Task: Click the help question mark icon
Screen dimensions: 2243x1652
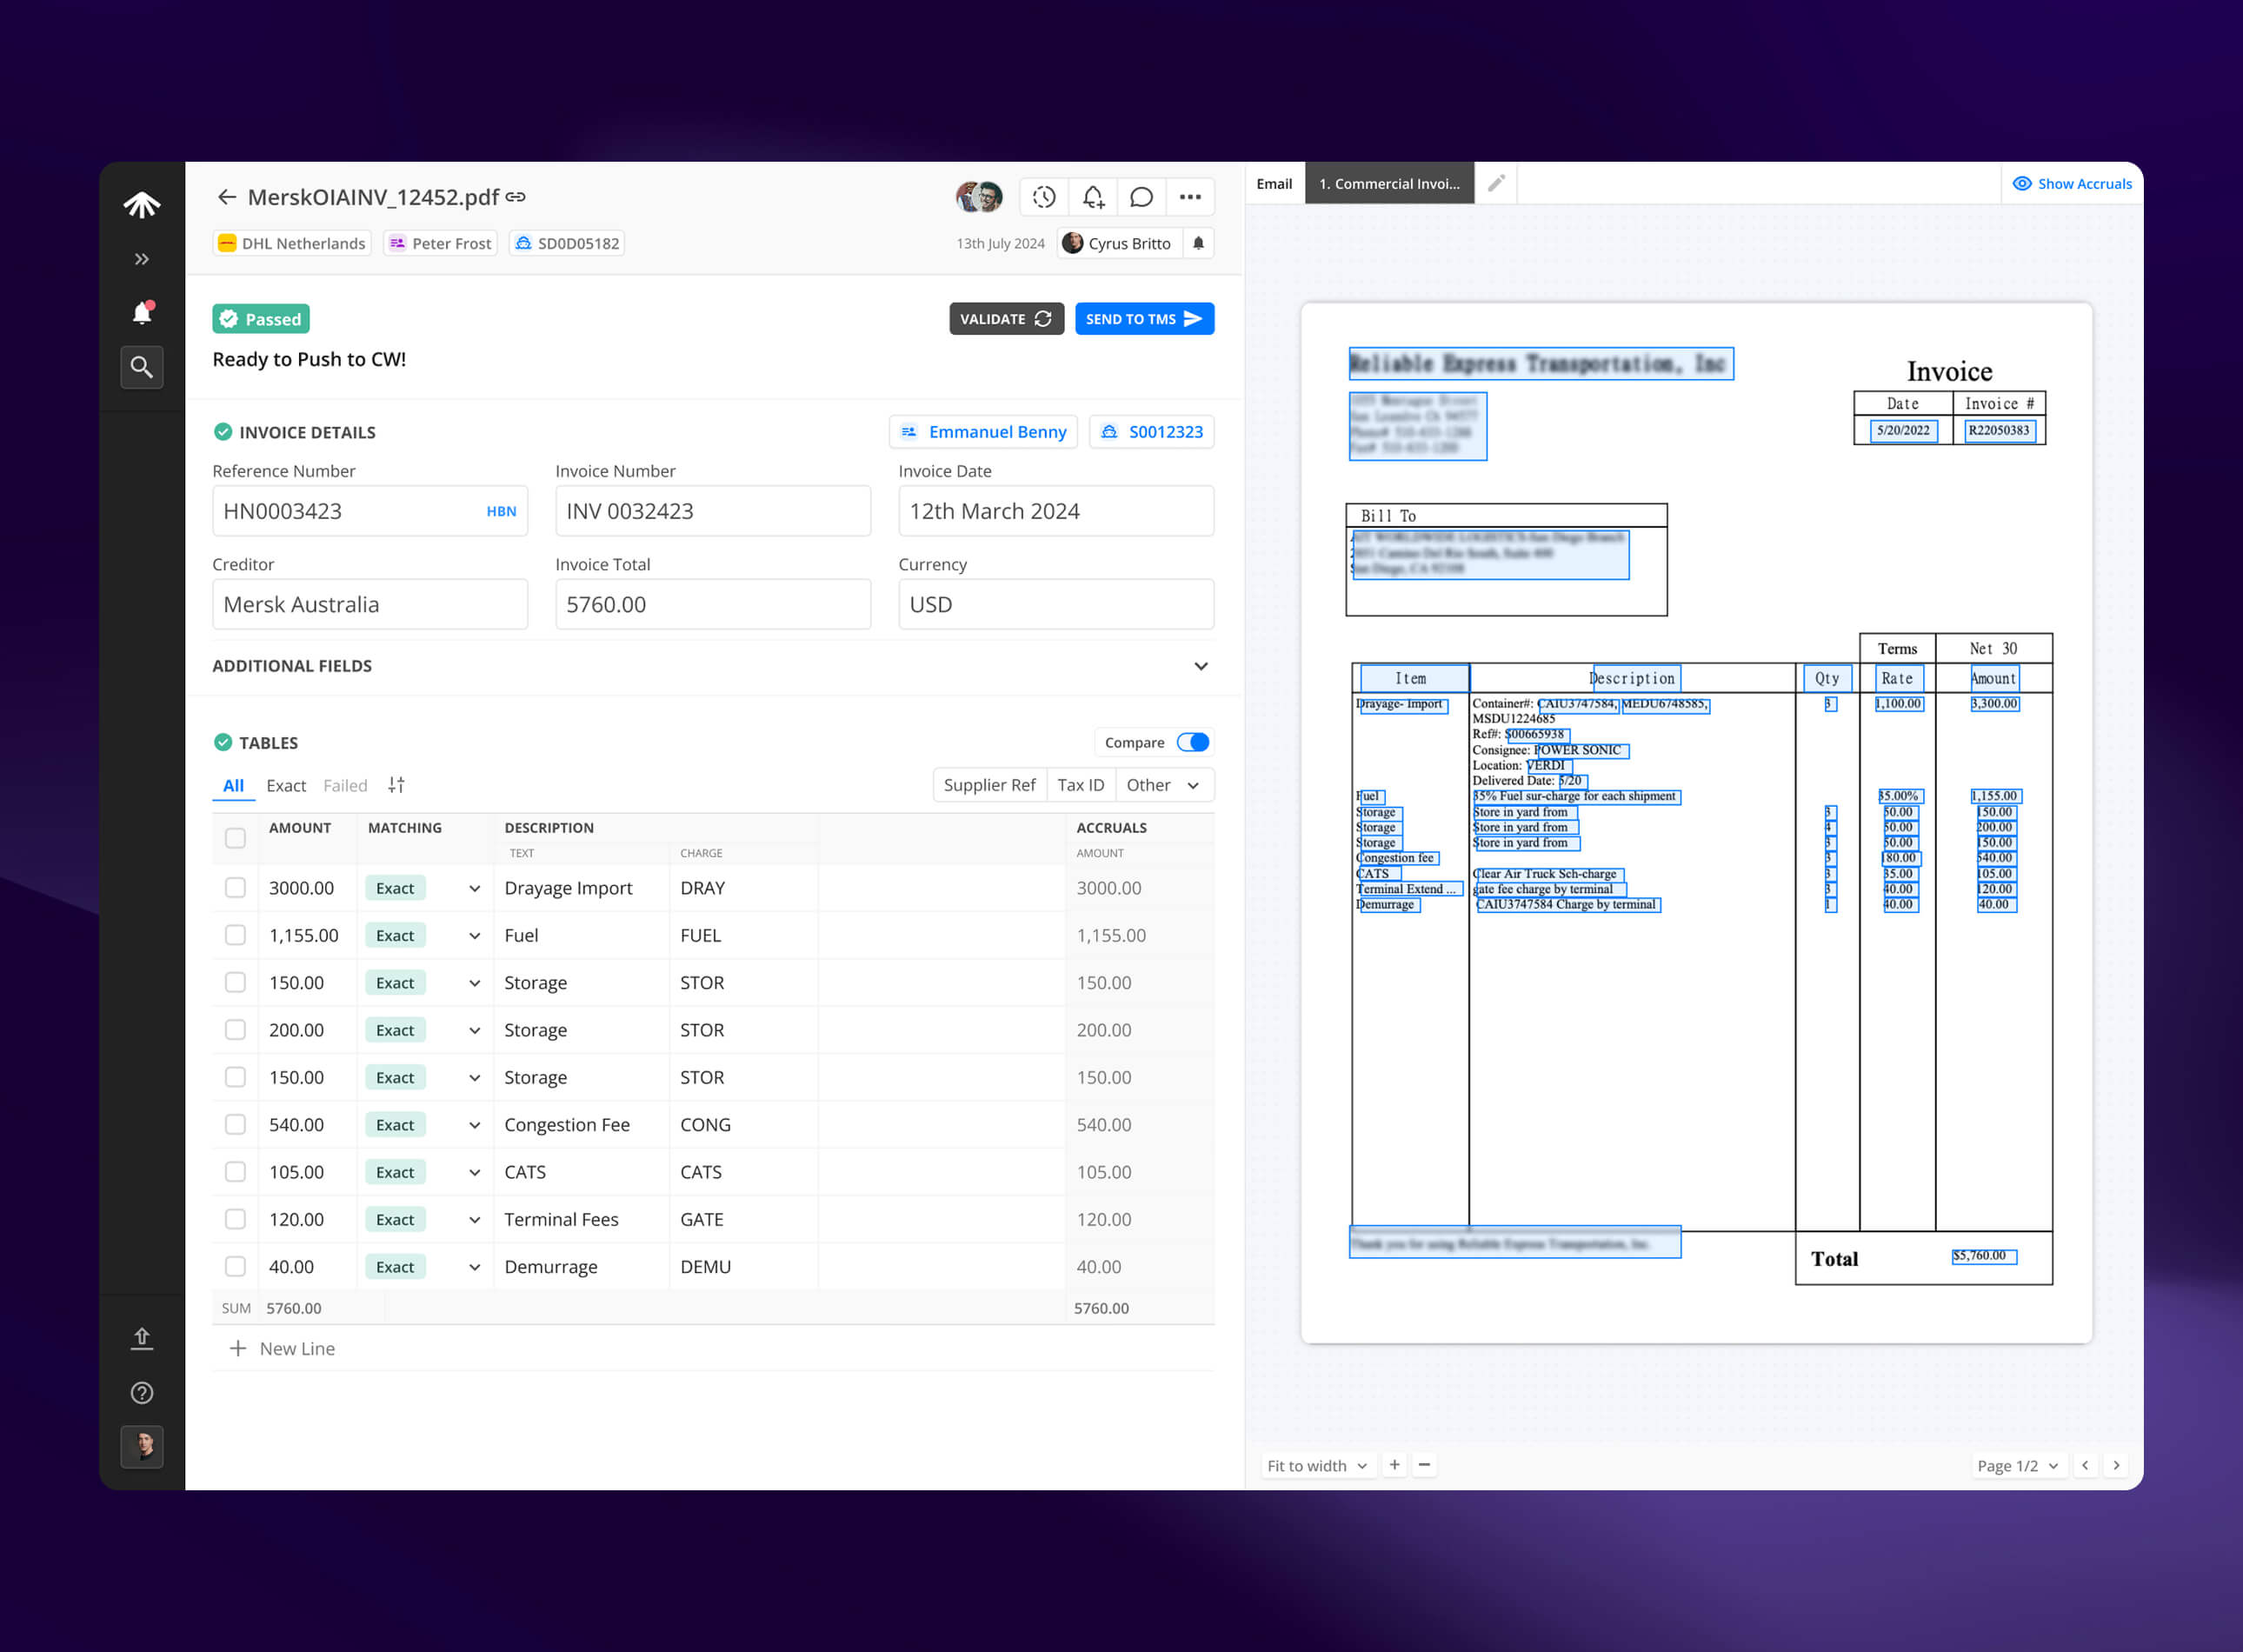Action: tap(142, 1393)
